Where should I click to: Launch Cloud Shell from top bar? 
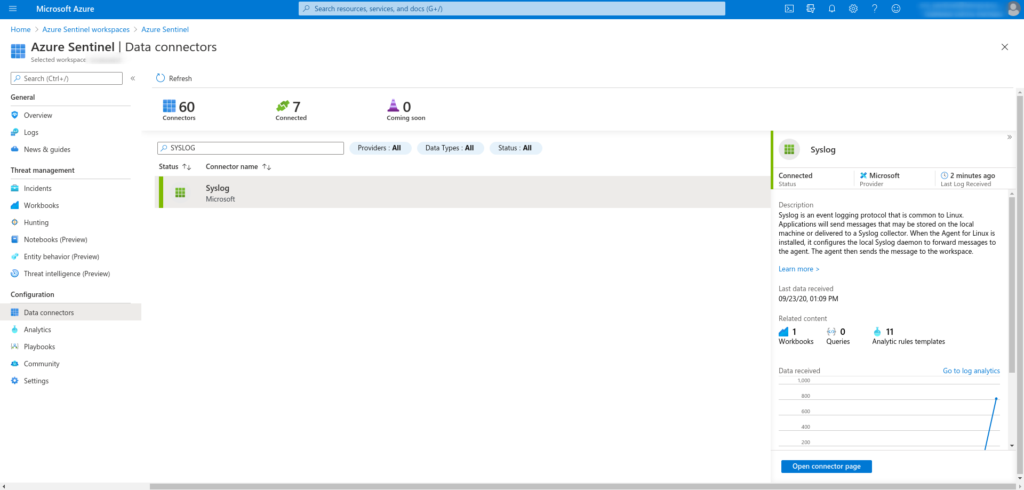789,8
